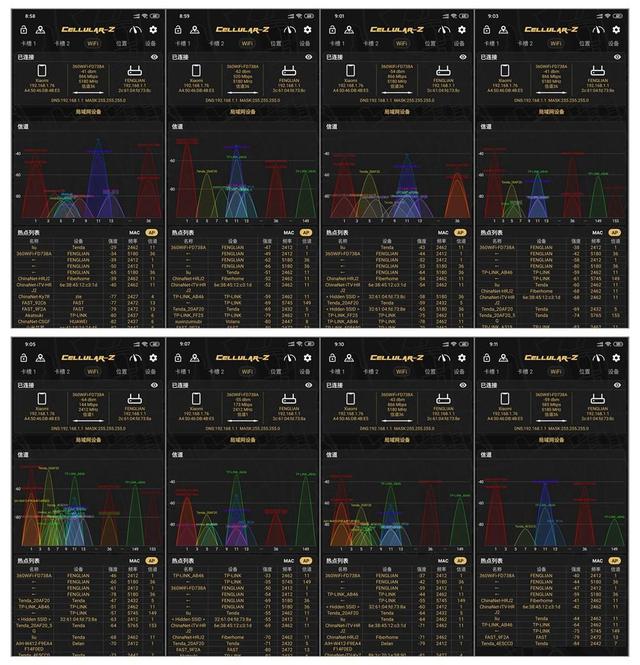Toggle the eye visibility icon in 9:01 screen
The image size is (640, 665).
tap(463, 57)
